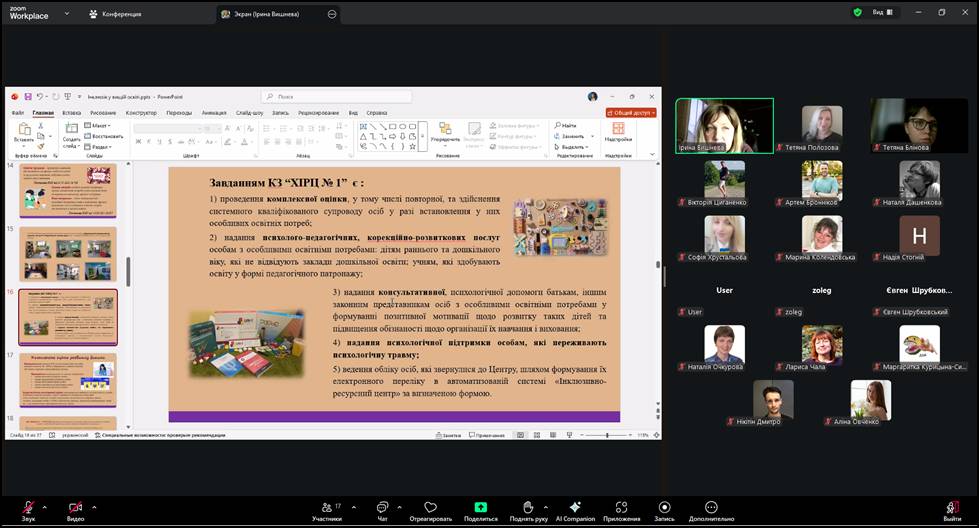The height and width of the screenshot is (528, 979).
Task: Click the red Выйти leave button
Action: (952, 508)
